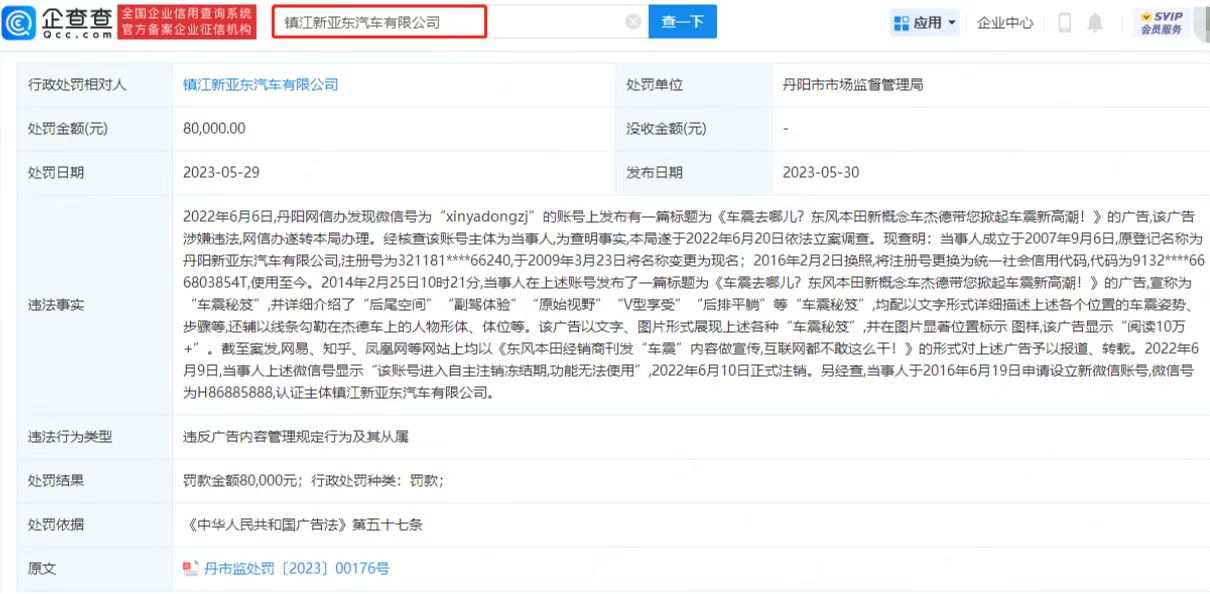Image resolution: width=1210 pixels, height=594 pixels.
Task: Open 镇江新亚东汽车有限公司 company link
Action: pos(260,85)
